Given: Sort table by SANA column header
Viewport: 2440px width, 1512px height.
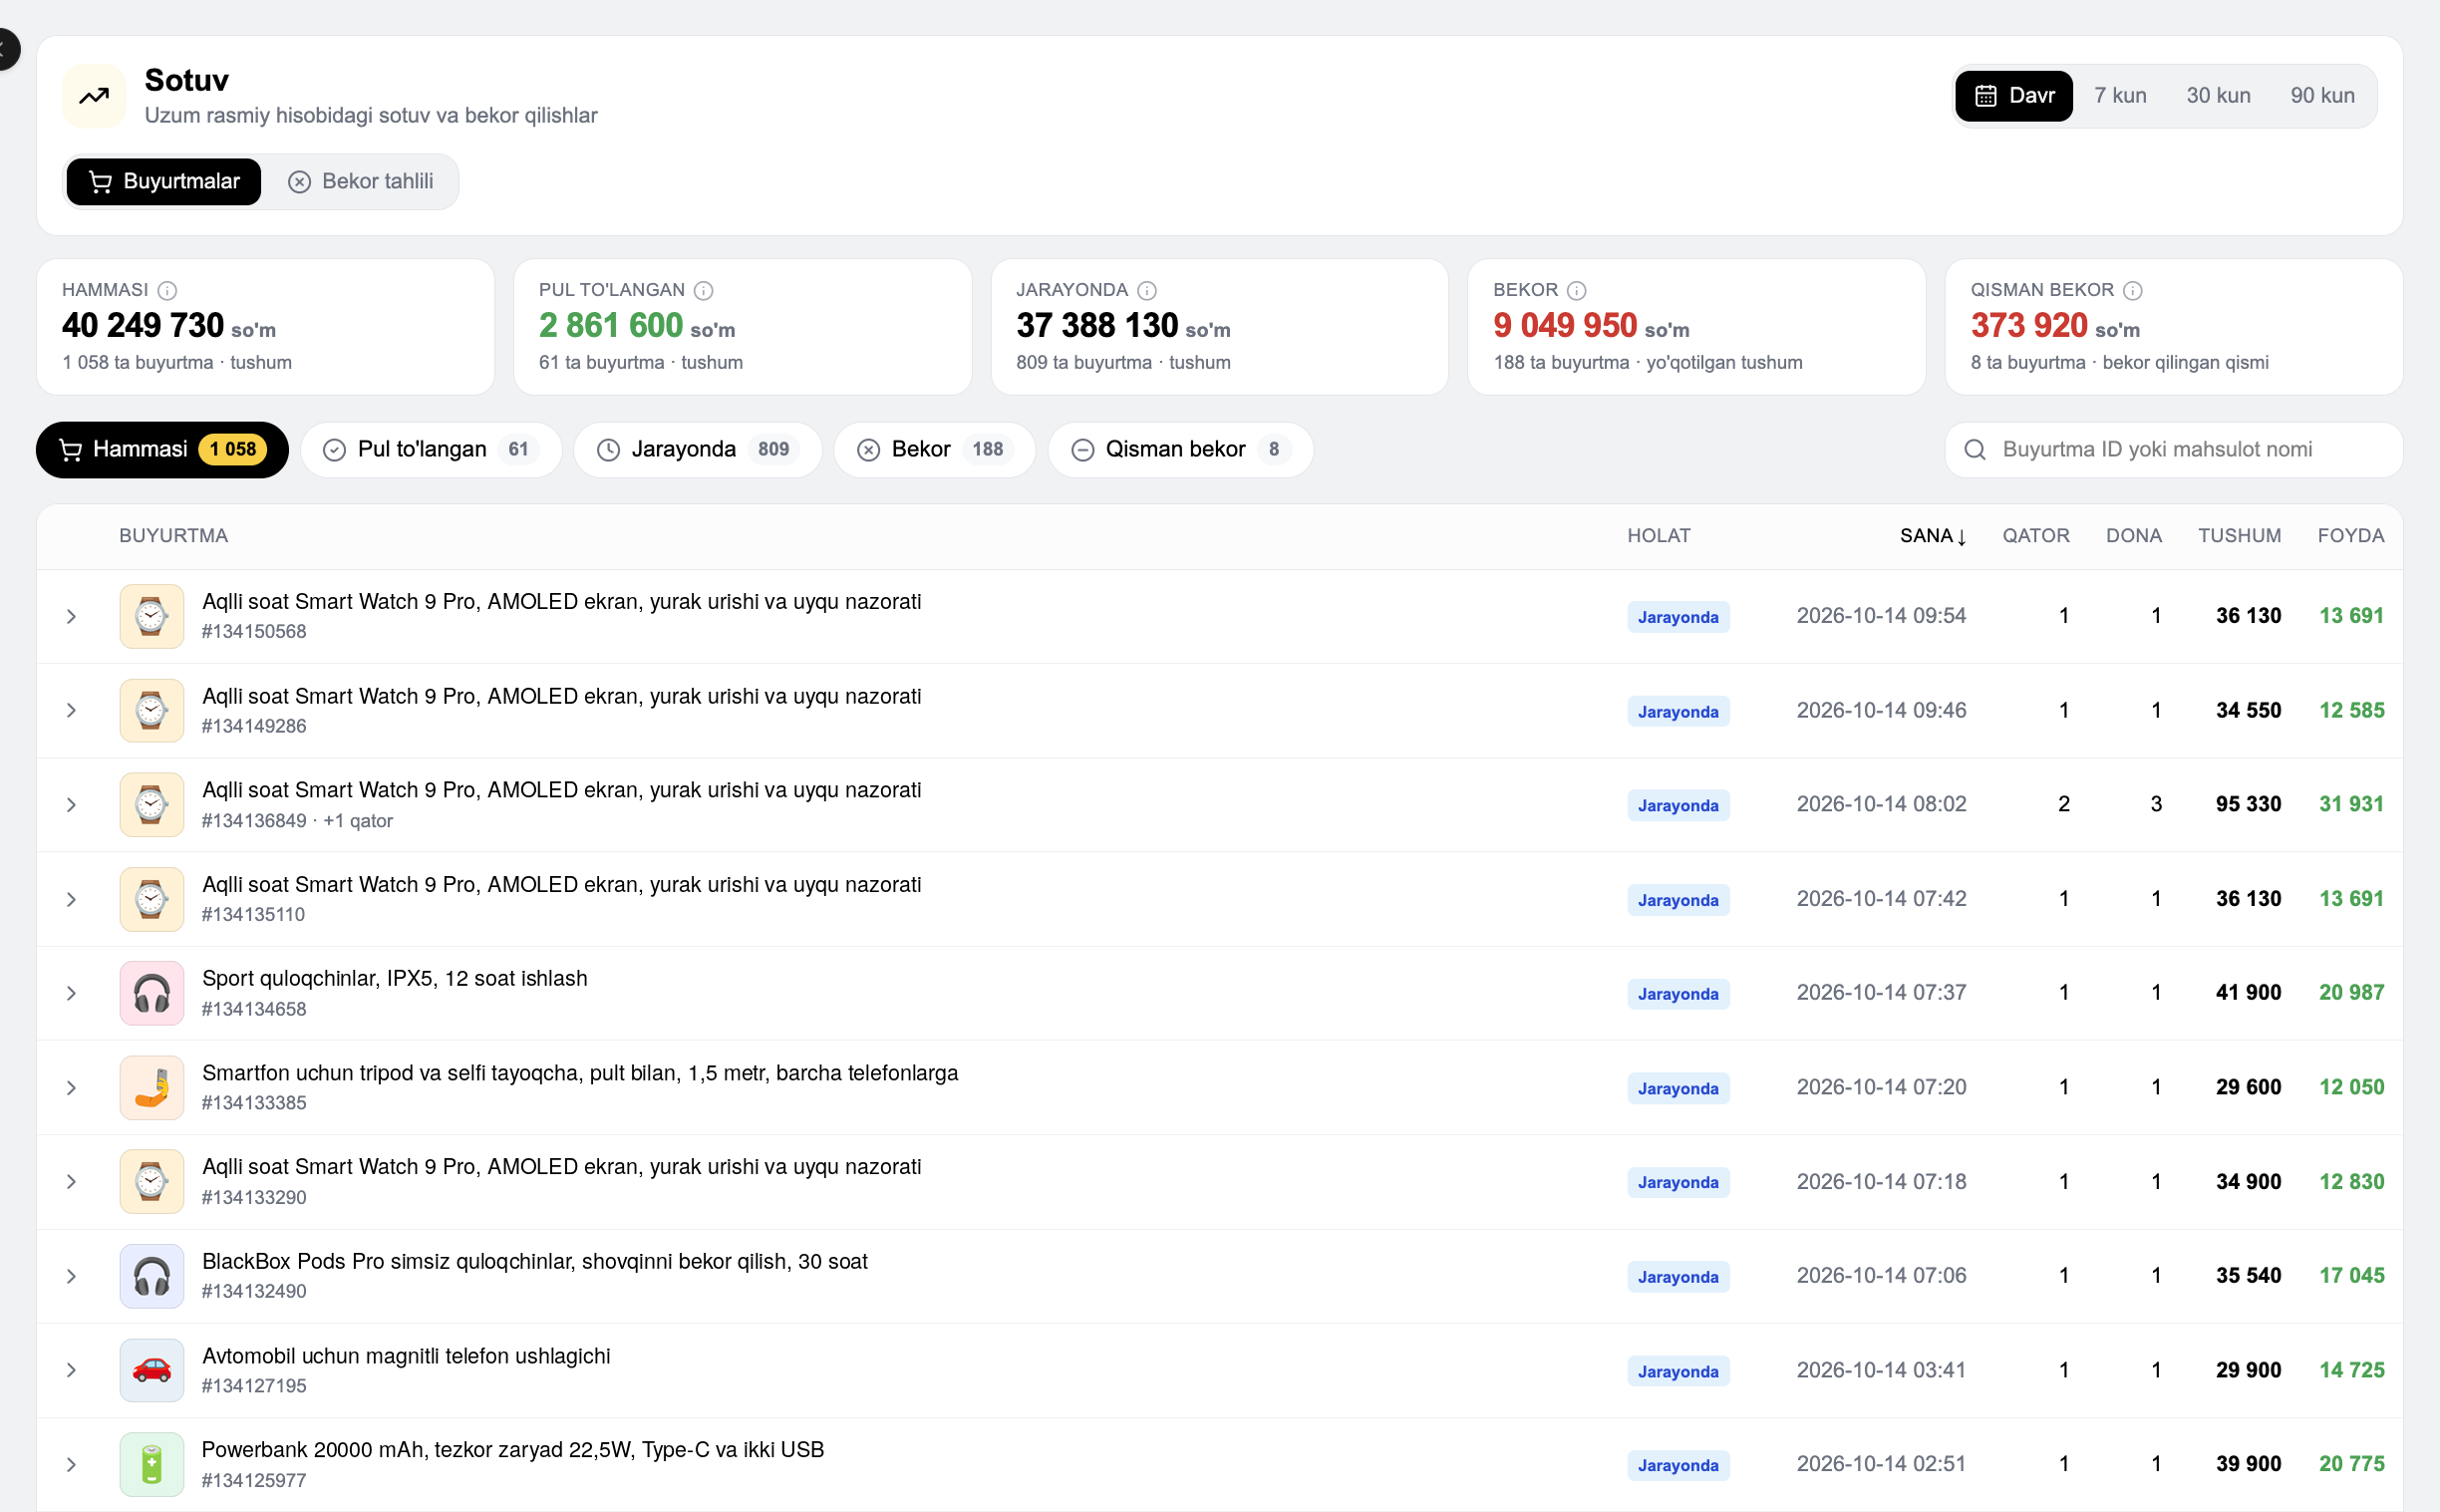Looking at the screenshot, I should pos(1932,536).
